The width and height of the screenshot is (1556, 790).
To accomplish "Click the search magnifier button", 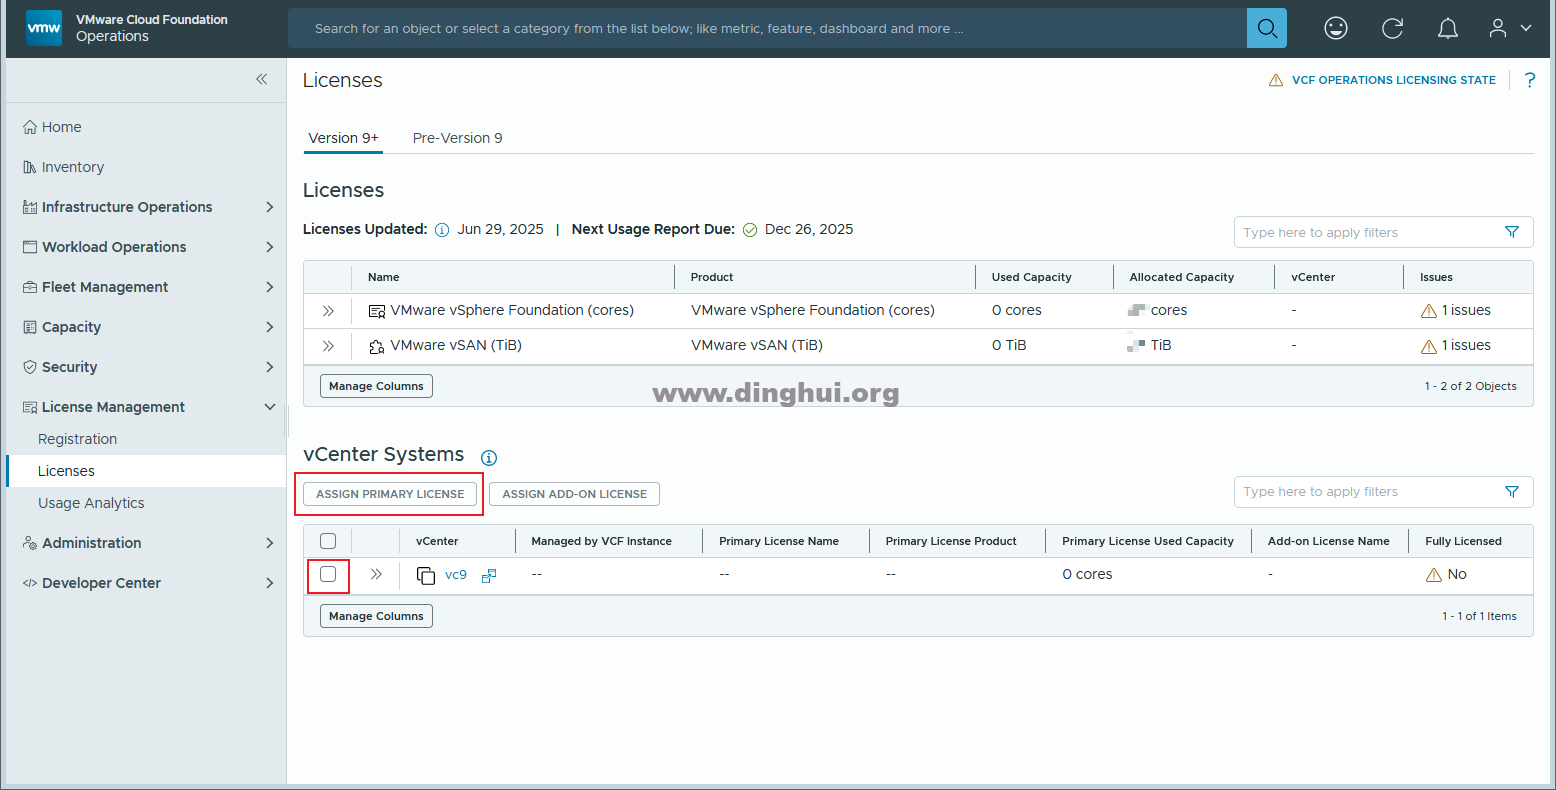I will [1267, 28].
